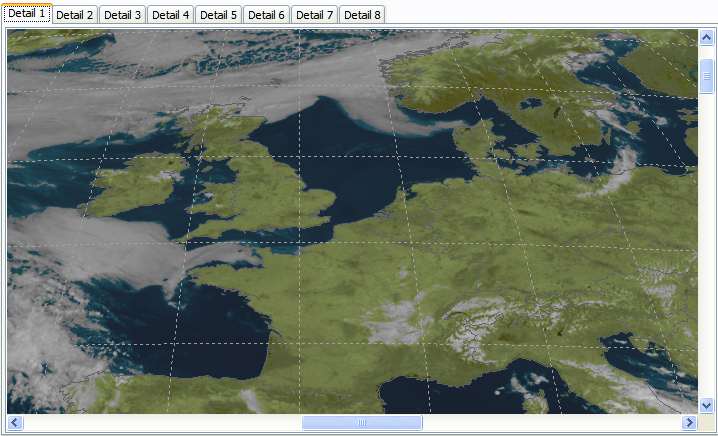
Task: Switch to the Detail 1 tab
Action: (x=27, y=13)
